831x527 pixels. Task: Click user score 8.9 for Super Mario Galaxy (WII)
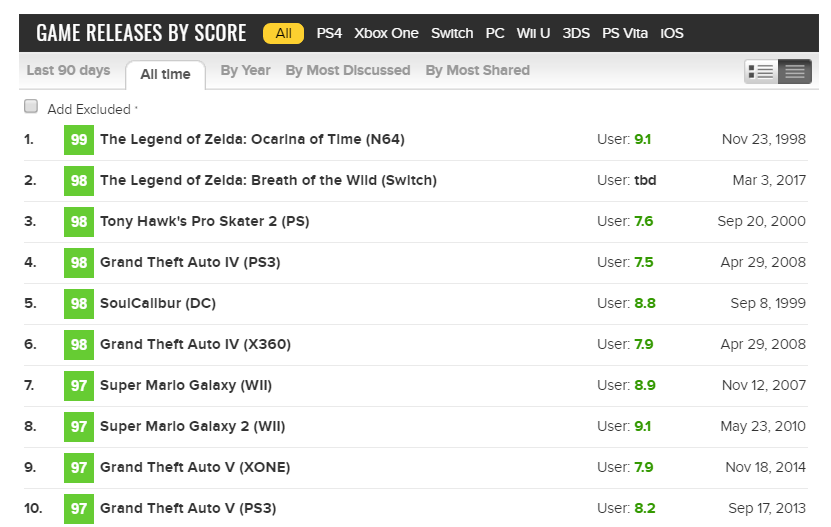click(645, 385)
